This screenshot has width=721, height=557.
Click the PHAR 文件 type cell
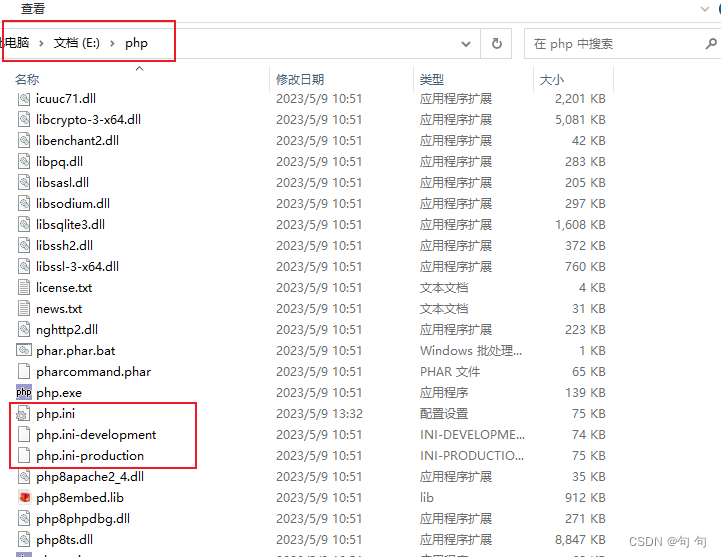pos(450,372)
